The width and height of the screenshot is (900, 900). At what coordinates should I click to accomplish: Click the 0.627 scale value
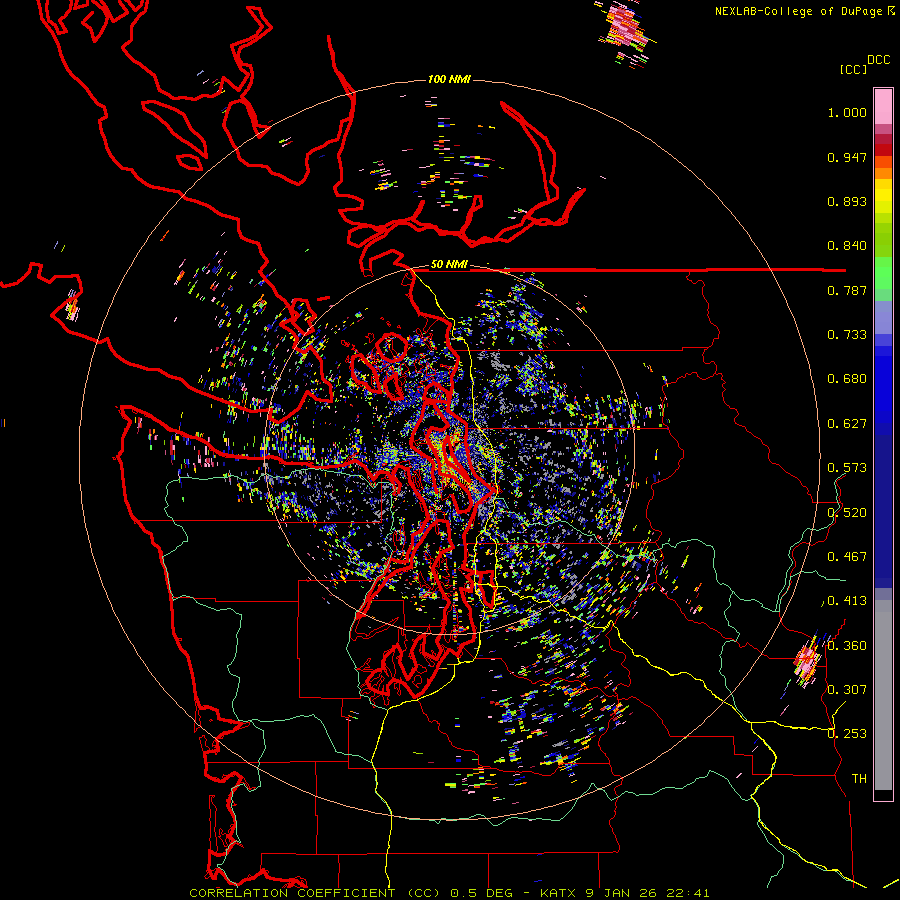click(x=847, y=424)
